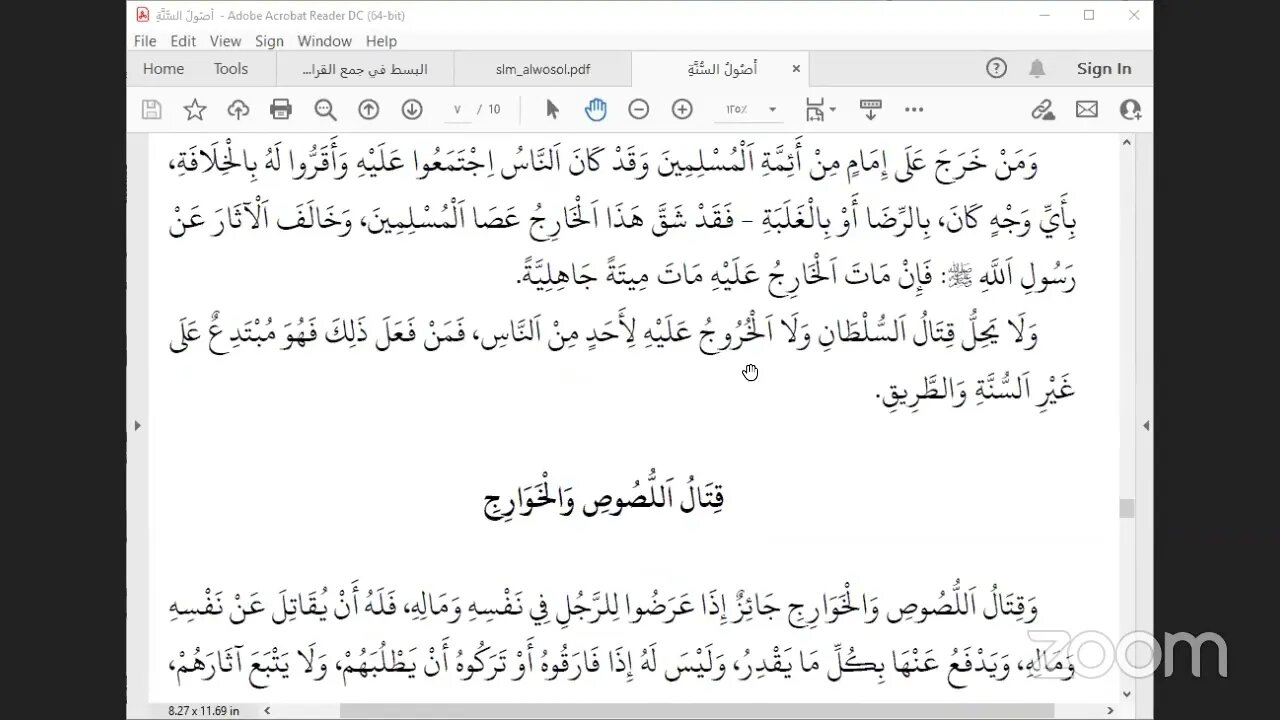The height and width of the screenshot is (720, 1280).
Task: Click the upload to cloud icon
Action: 238,110
